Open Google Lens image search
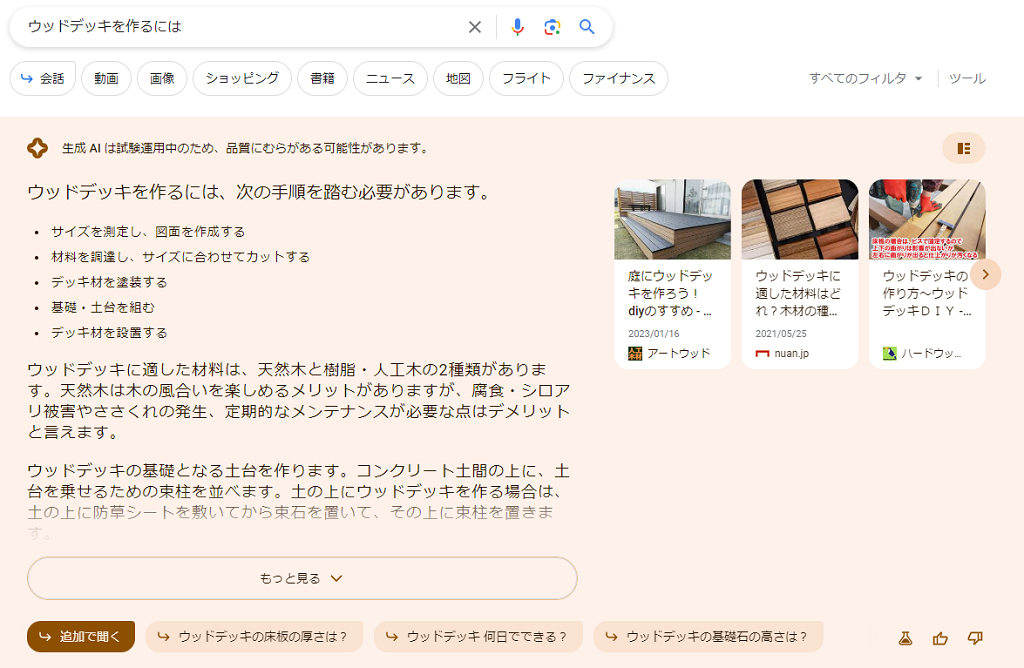This screenshot has height=668, width=1024. (552, 27)
